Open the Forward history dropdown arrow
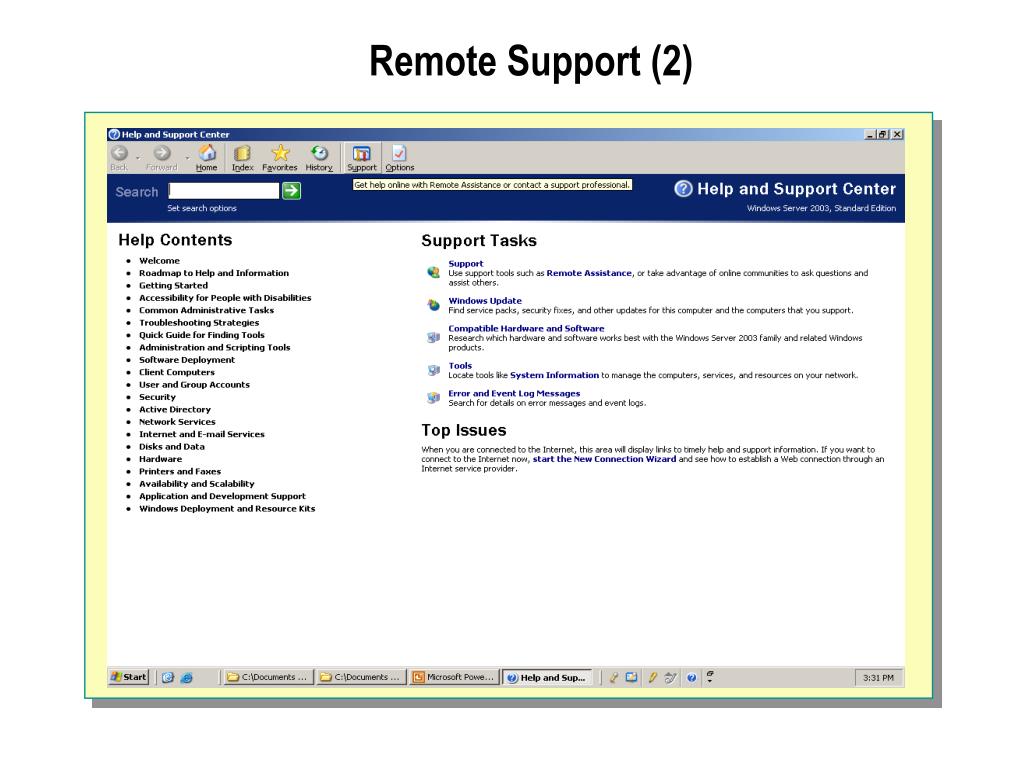The width and height of the screenshot is (1024, 768). pos(187,158)
